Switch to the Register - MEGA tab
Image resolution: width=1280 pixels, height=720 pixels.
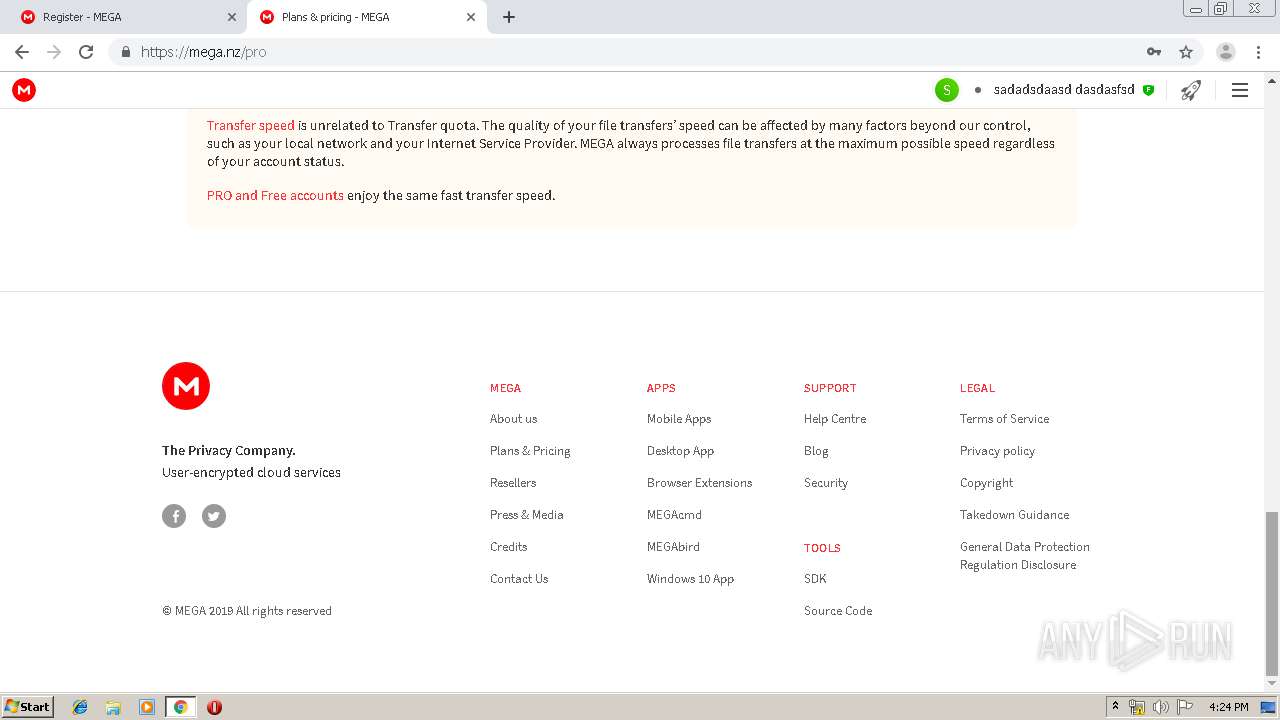(124, 17)
